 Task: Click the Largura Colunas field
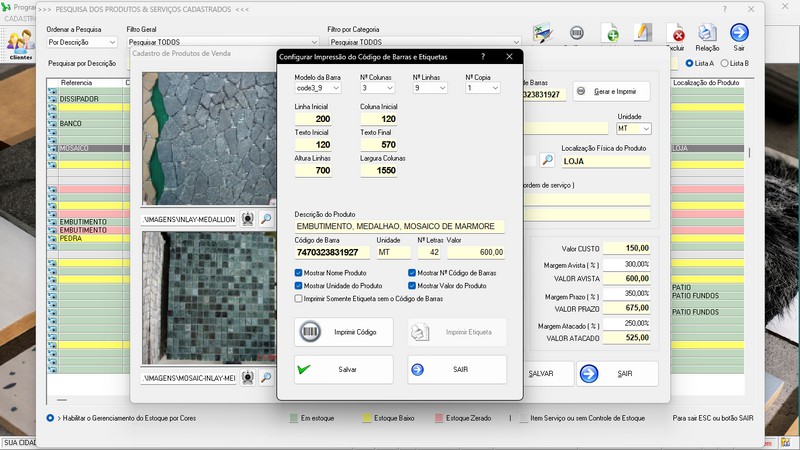(x=379, y=170)
